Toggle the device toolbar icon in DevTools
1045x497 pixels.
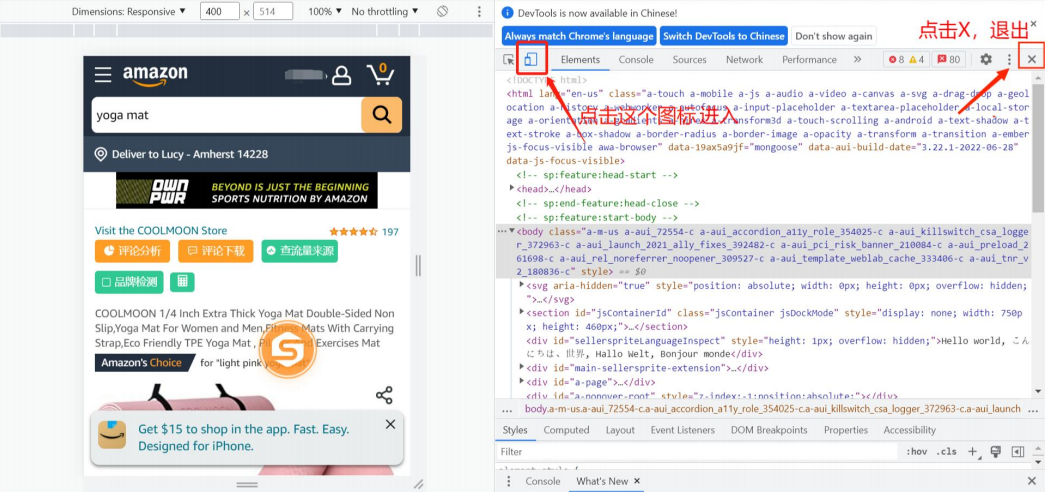[530, 59]
